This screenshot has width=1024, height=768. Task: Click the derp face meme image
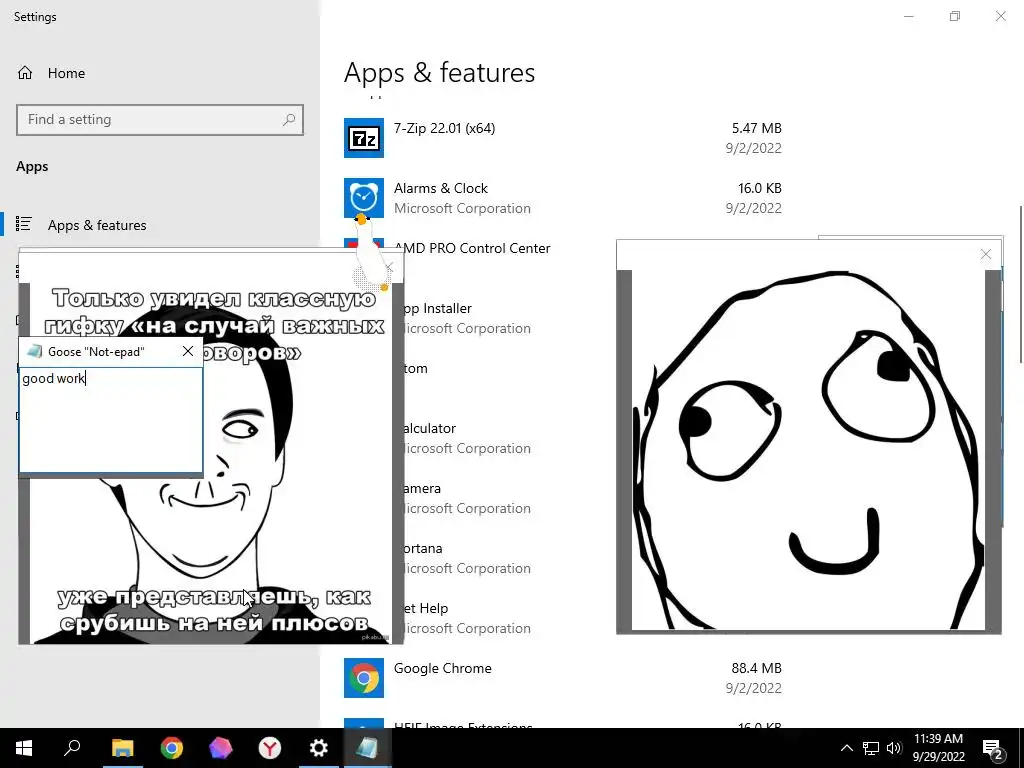(808, 451)
